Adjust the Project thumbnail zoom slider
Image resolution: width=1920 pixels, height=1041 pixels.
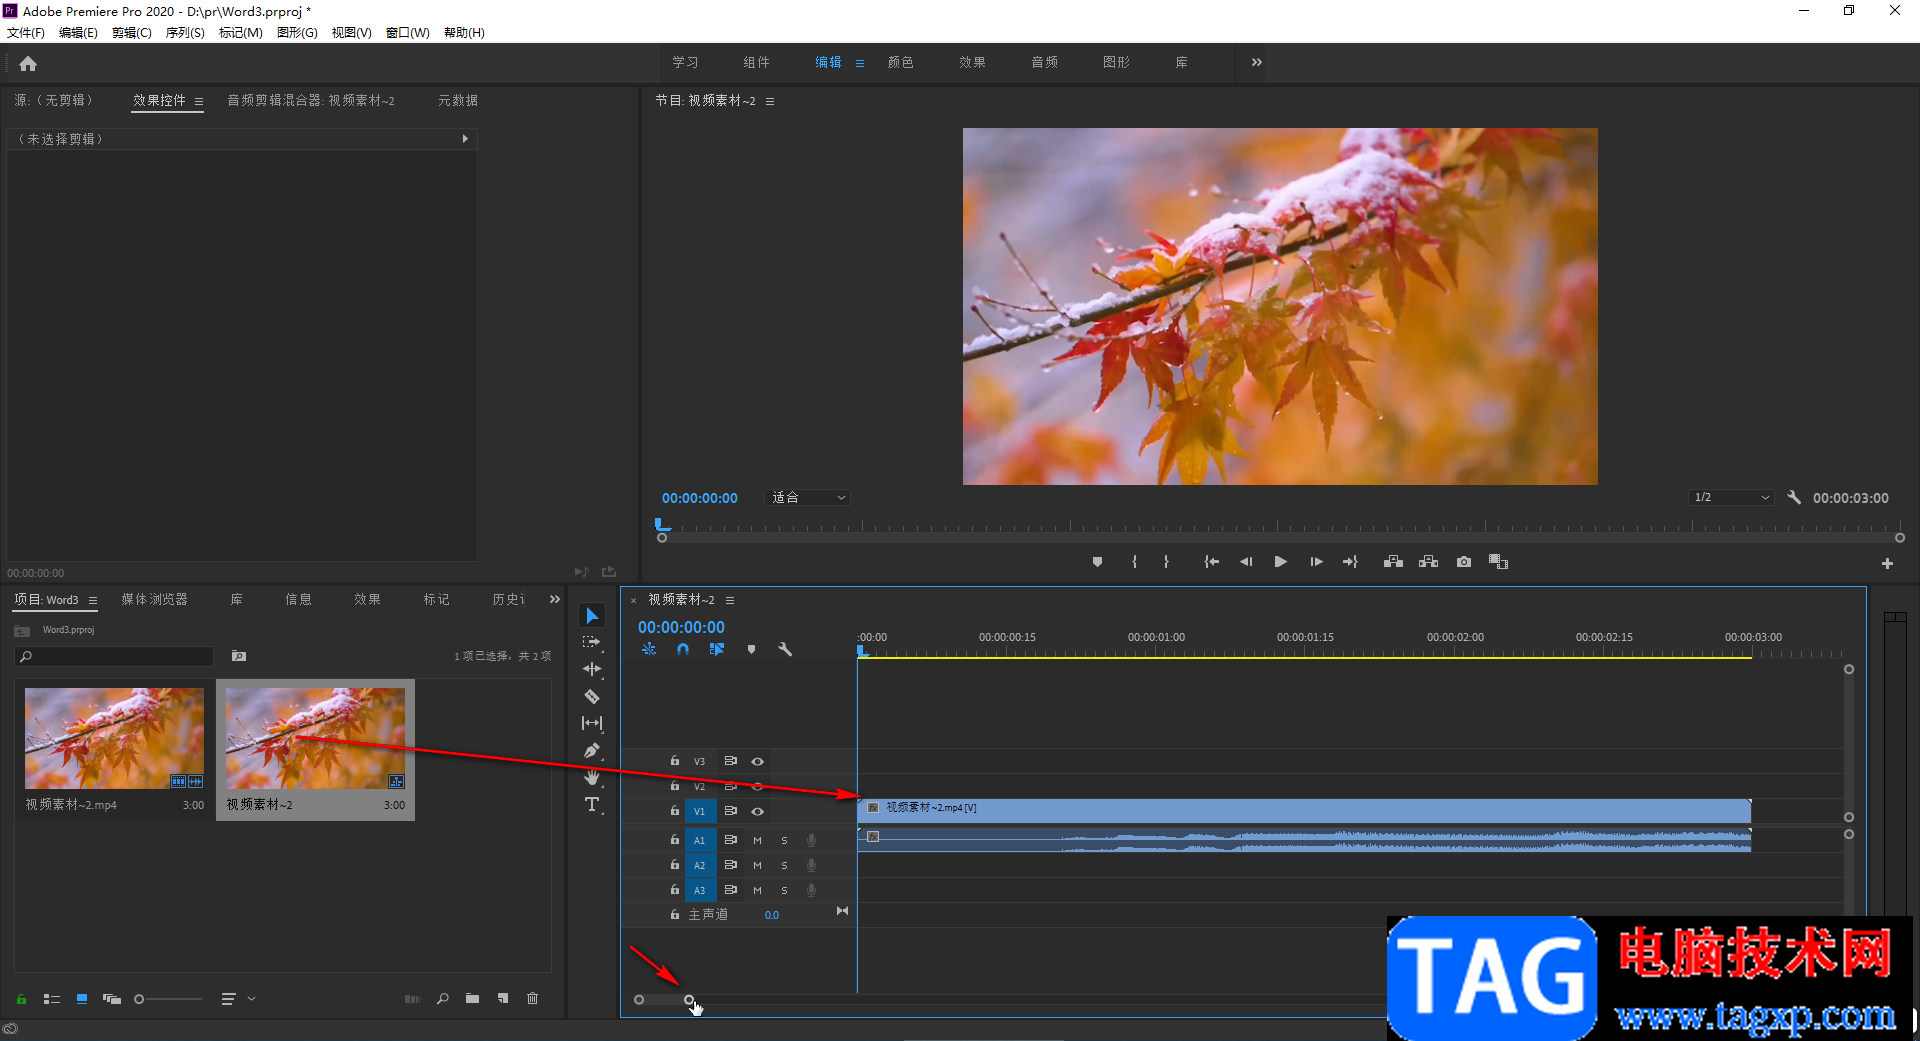(x=168, y=998)
